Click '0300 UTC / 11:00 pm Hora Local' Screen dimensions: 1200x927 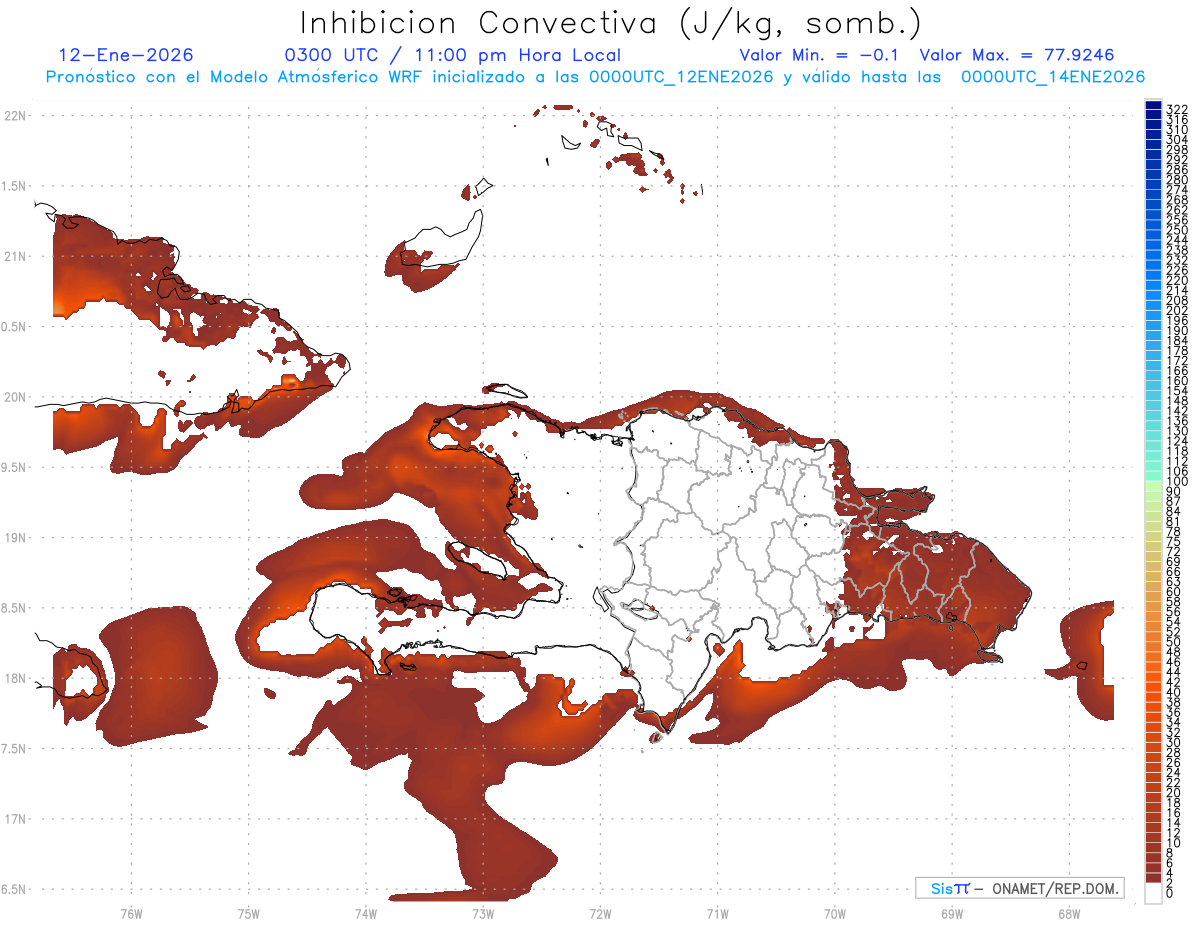(x=453, y=55)
